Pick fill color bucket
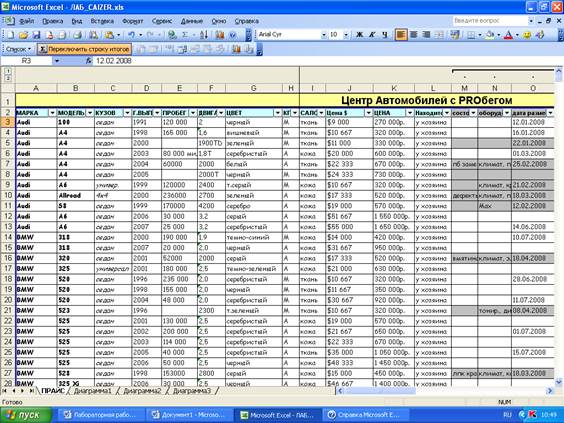The width and height of the screenshot is (564, 423). (490, 35)
